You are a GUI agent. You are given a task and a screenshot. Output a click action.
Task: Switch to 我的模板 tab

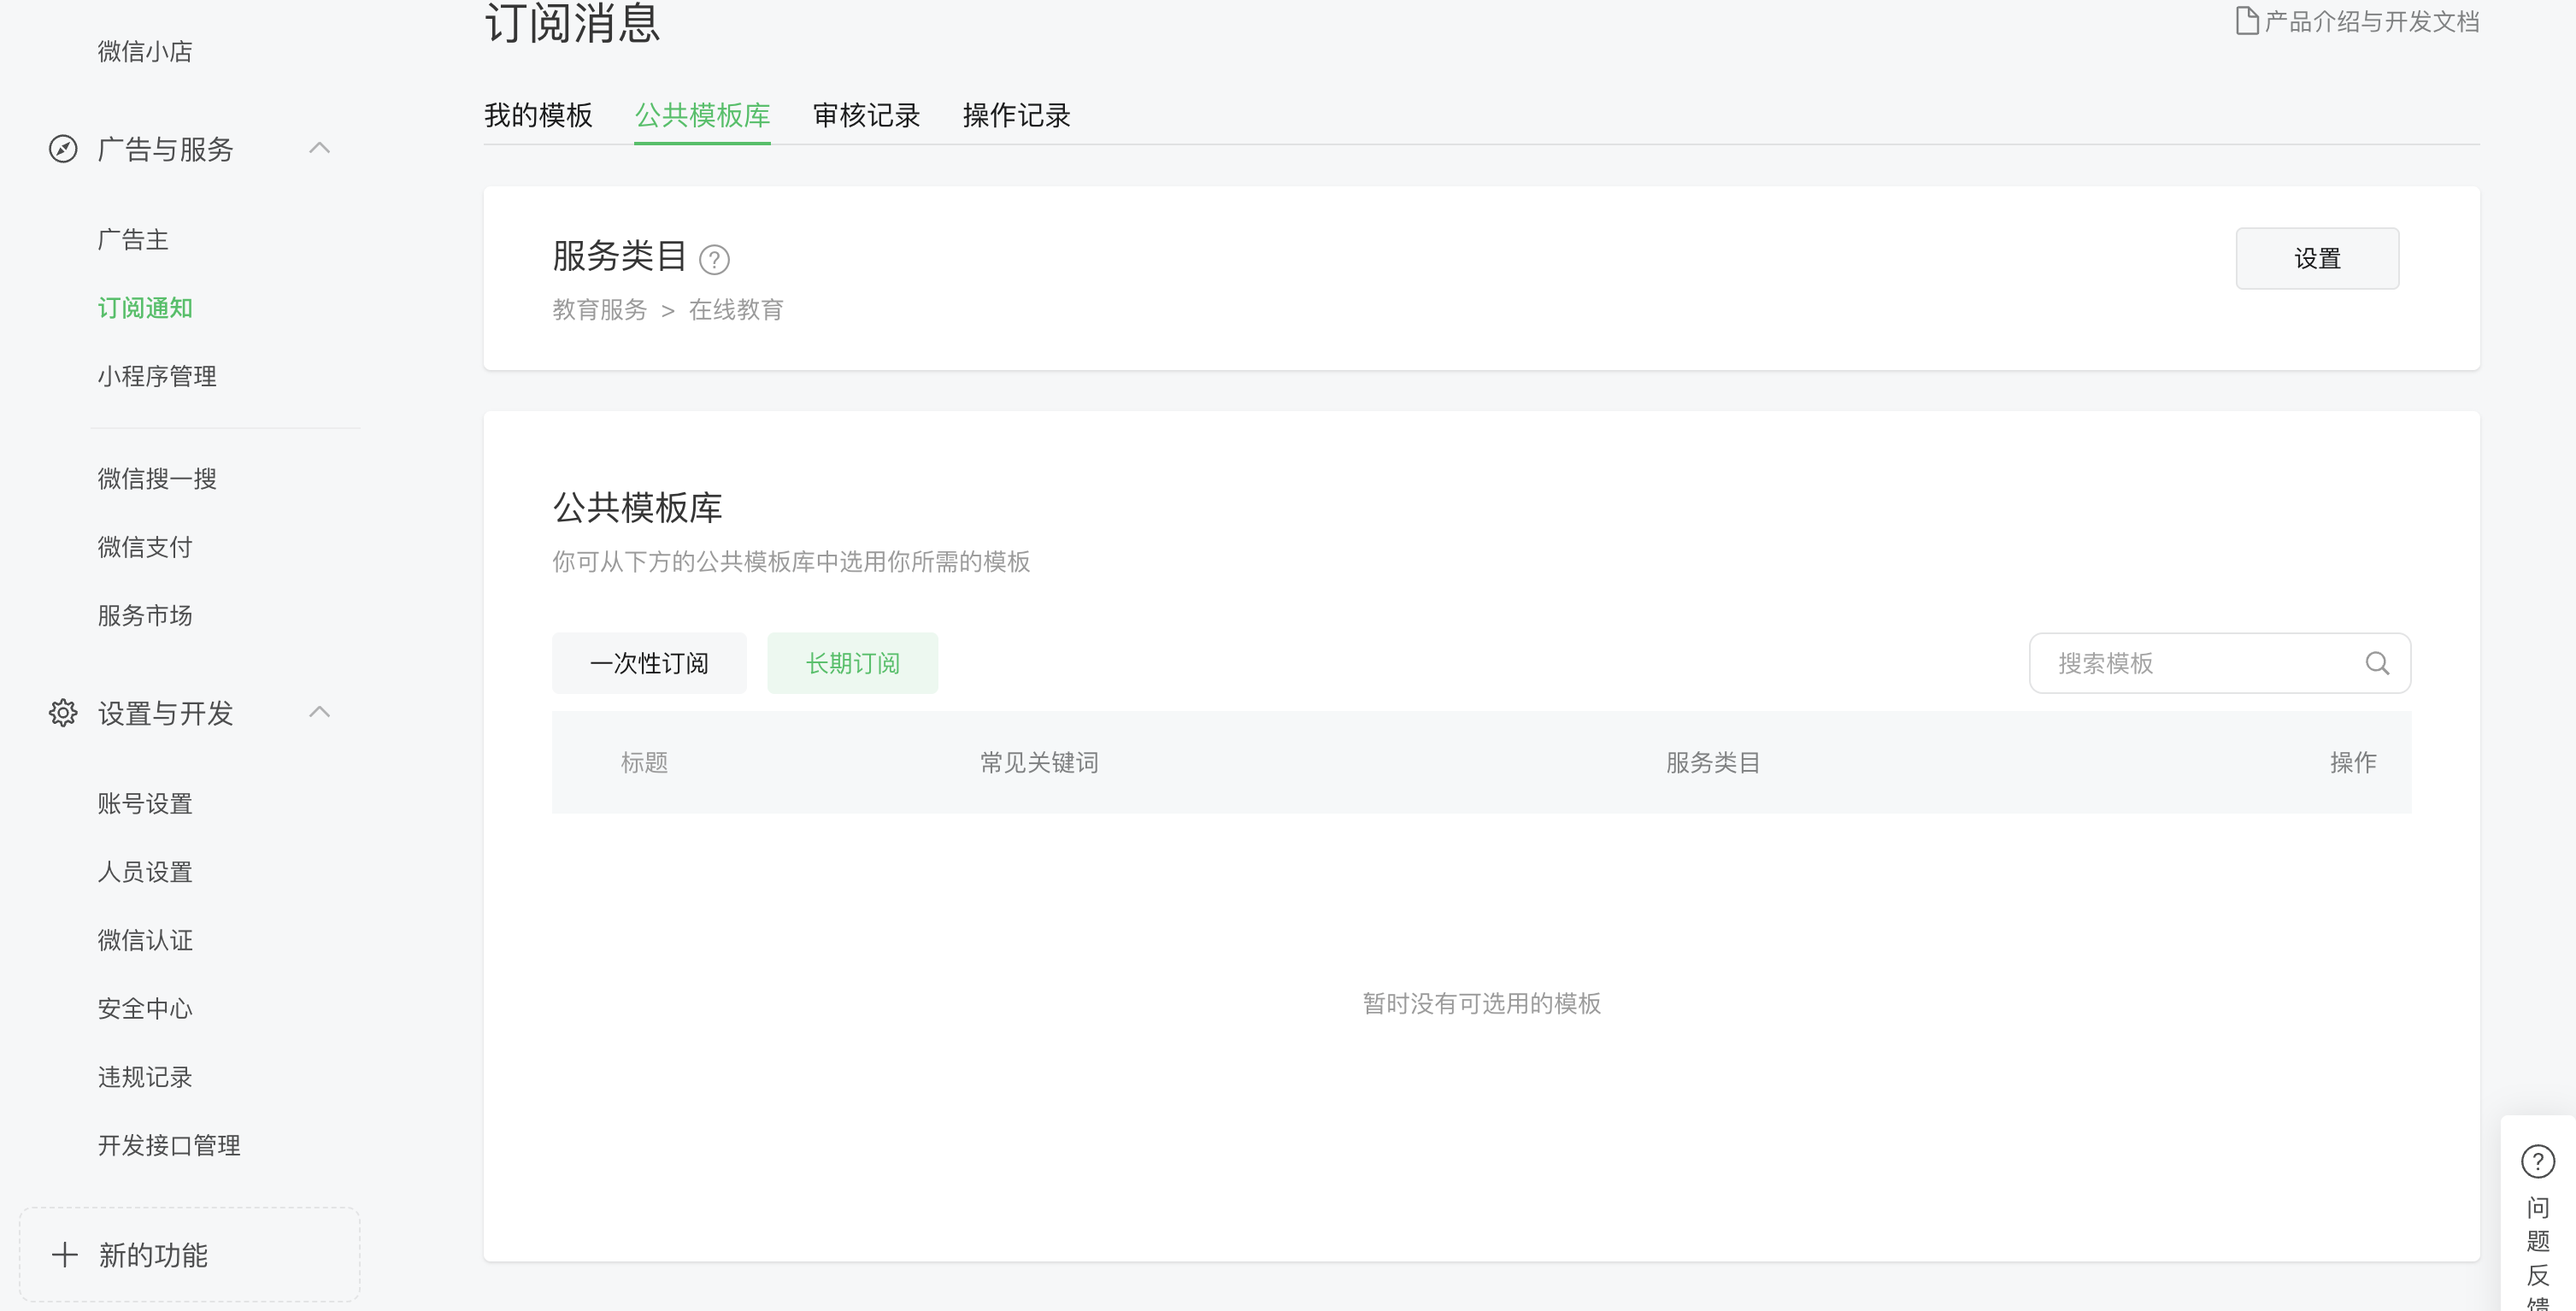538,115
